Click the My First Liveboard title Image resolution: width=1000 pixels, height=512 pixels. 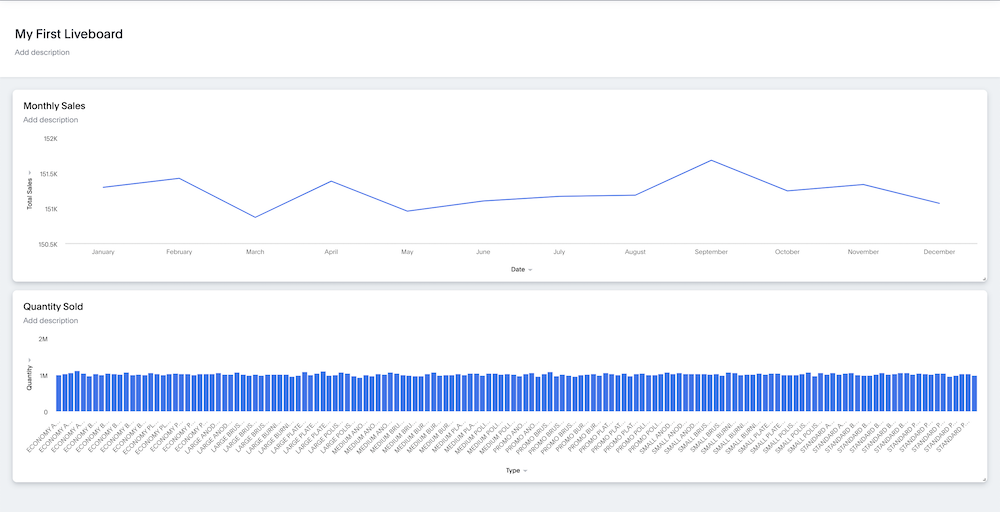pos(69,34)
